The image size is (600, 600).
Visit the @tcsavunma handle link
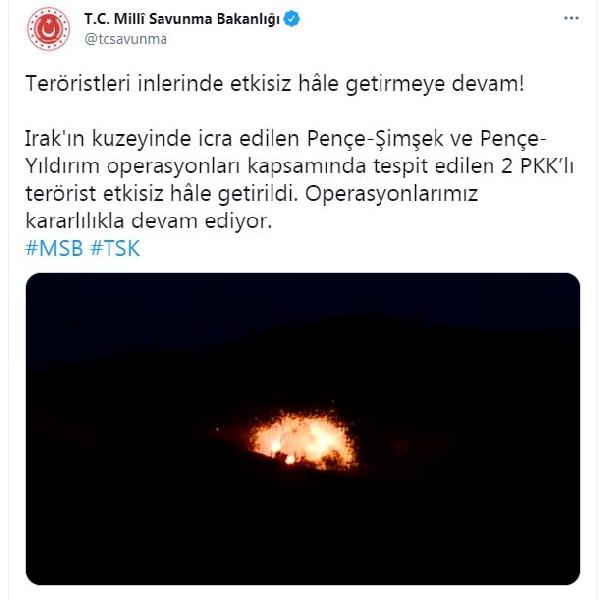click(126, 39)
